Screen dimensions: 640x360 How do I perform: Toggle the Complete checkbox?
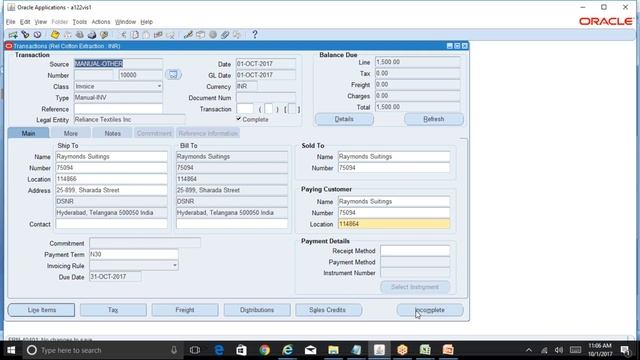click(239, 118)
